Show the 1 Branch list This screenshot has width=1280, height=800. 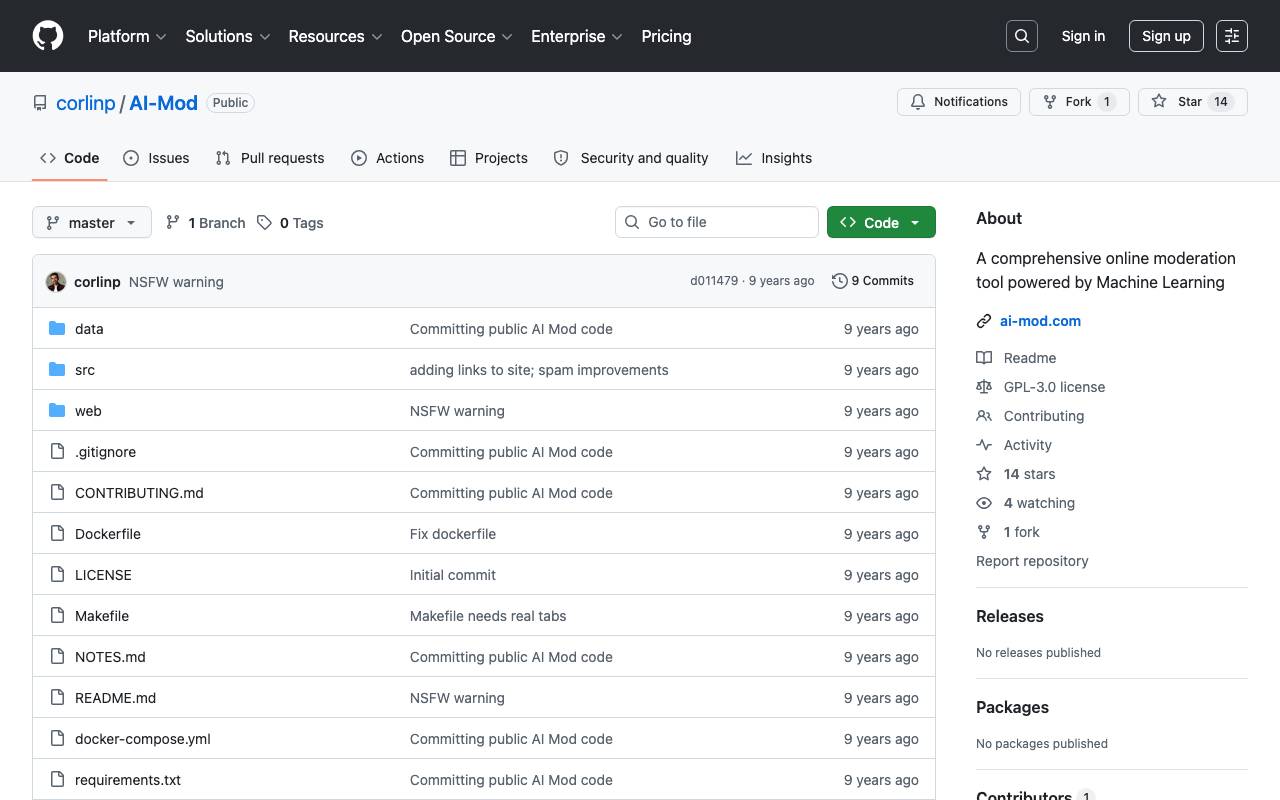tap(206, 223)
